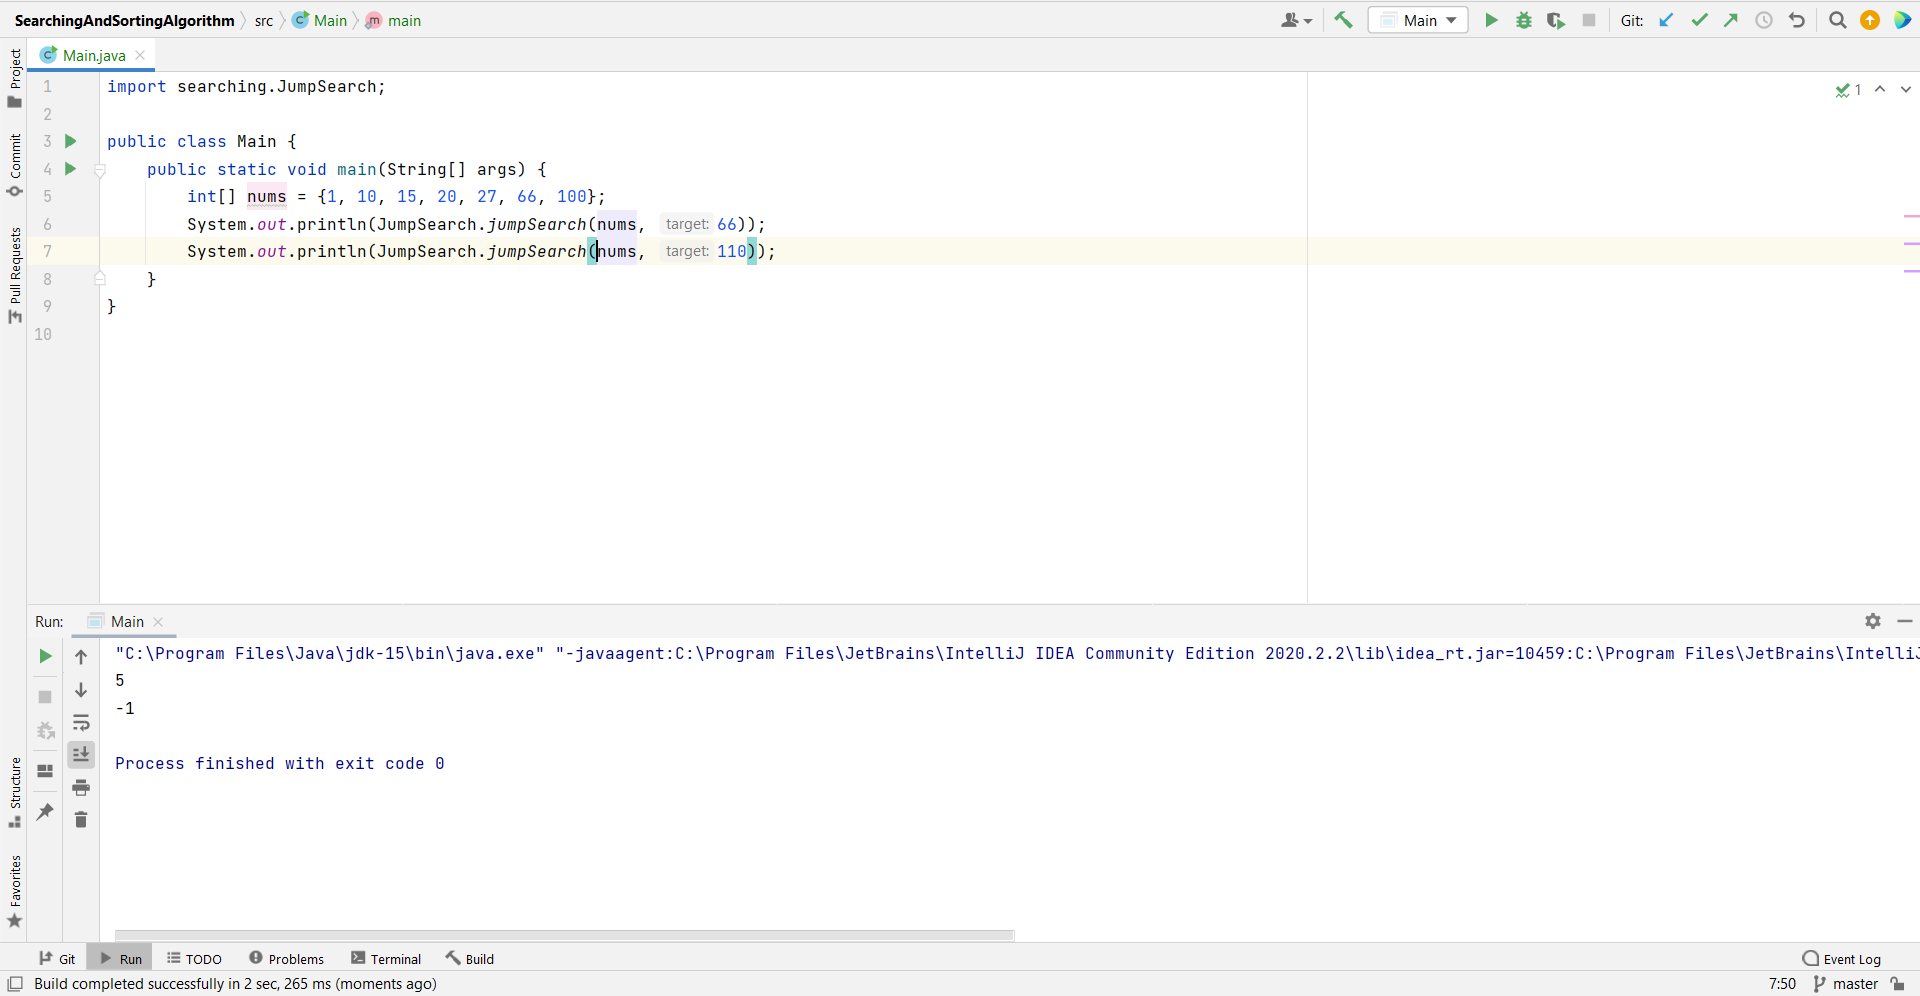The width and height of the screenshot is (1920, 996).
Task: Click SearchingAndSortingAlgorithm breadcrumb
Action: 124,20
